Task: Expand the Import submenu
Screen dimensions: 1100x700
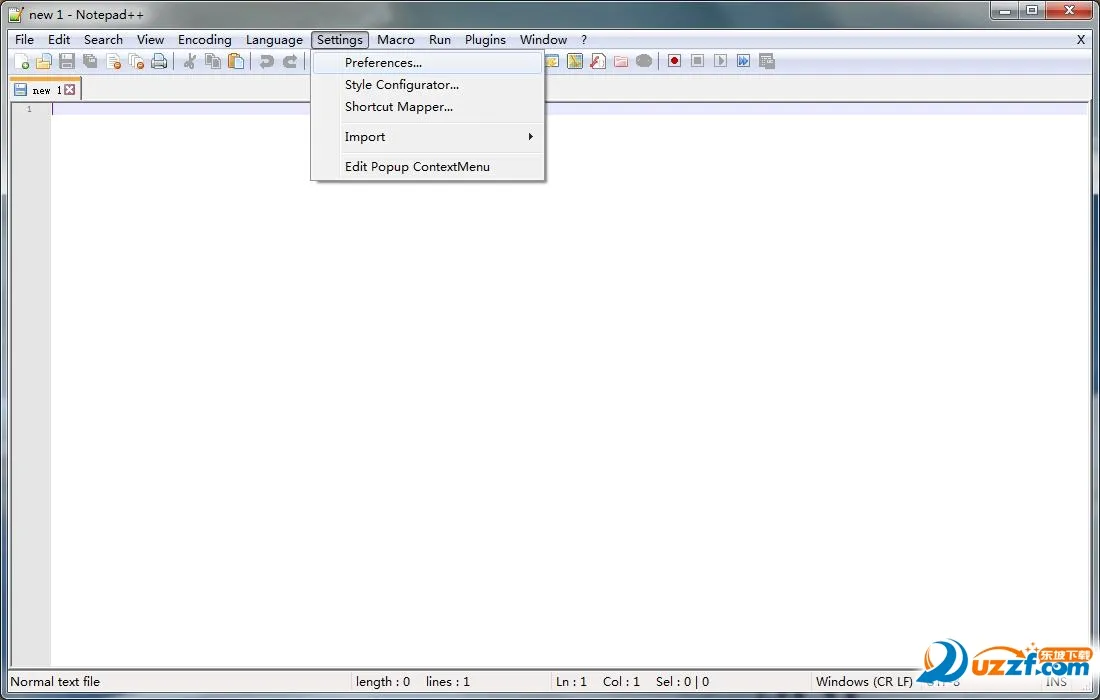Action: coord(428,137)
